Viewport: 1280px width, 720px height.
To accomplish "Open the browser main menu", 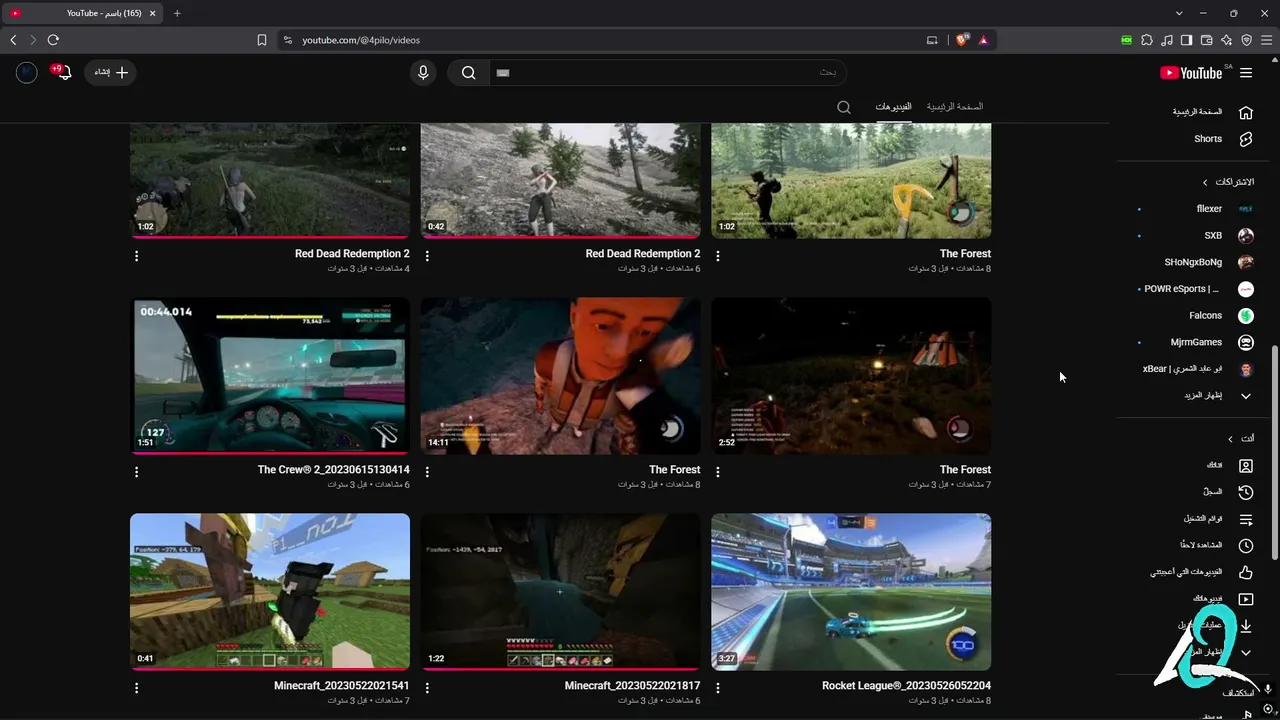I will [x=1266, y=40].
